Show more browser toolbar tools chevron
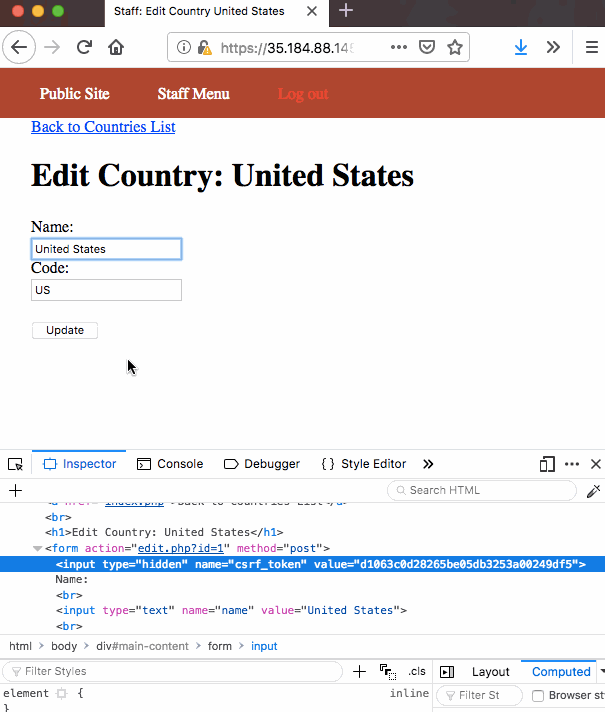Viewport: 605px width, 712px height. click(553, 47)
